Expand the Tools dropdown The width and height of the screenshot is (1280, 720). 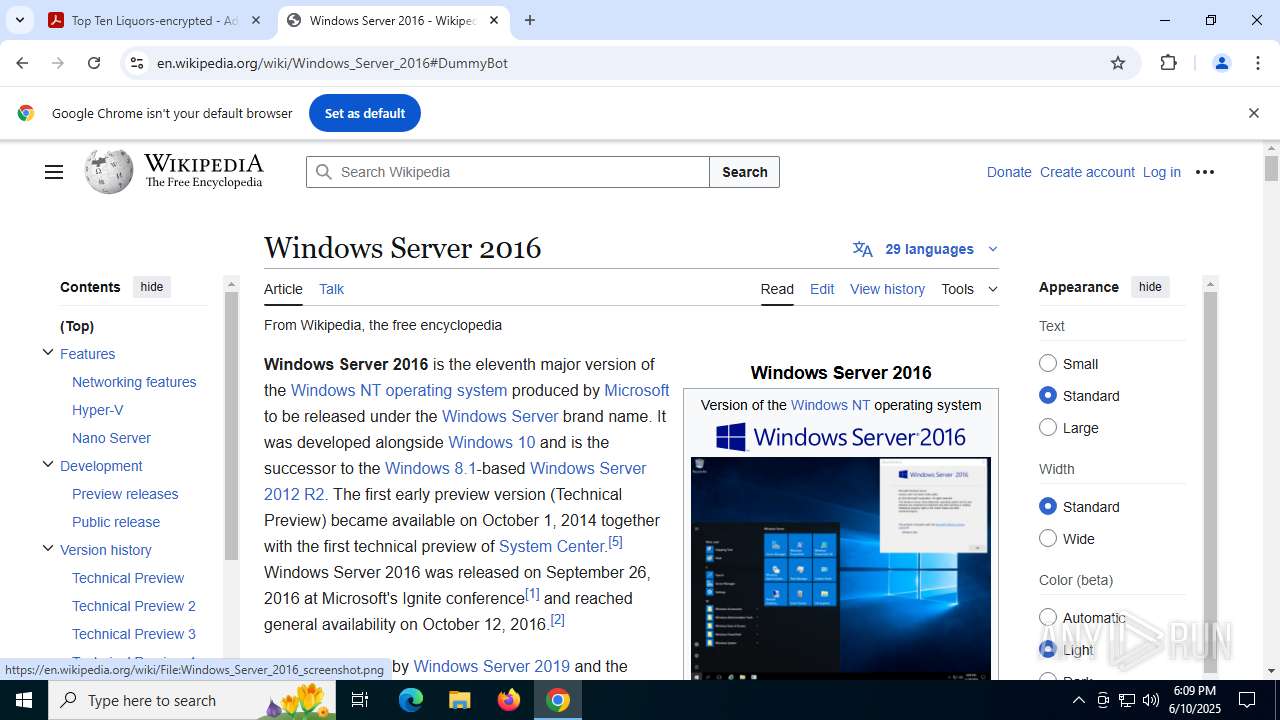[x=969, y=289]
